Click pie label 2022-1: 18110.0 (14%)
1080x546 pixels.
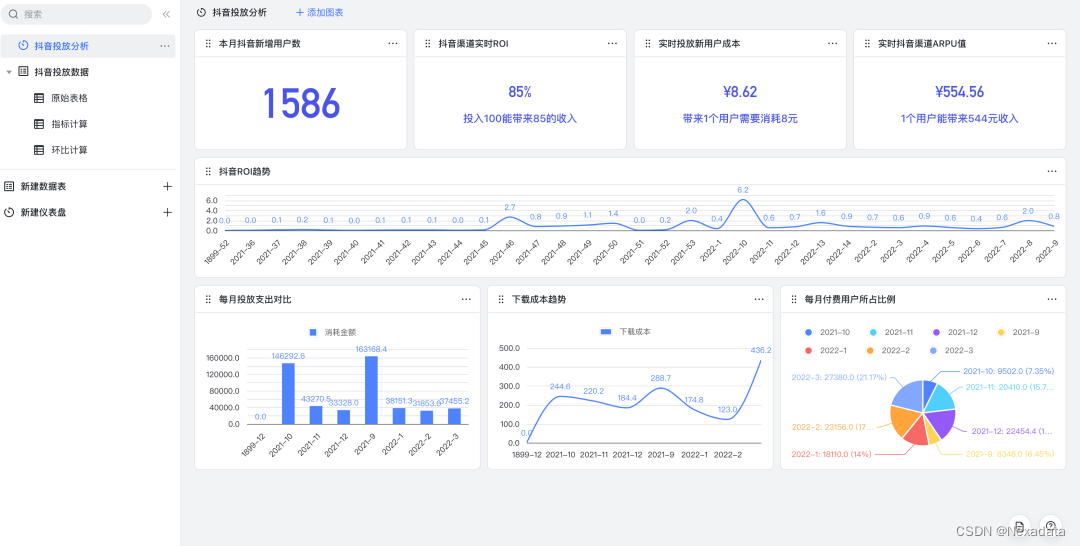(832, 454)
